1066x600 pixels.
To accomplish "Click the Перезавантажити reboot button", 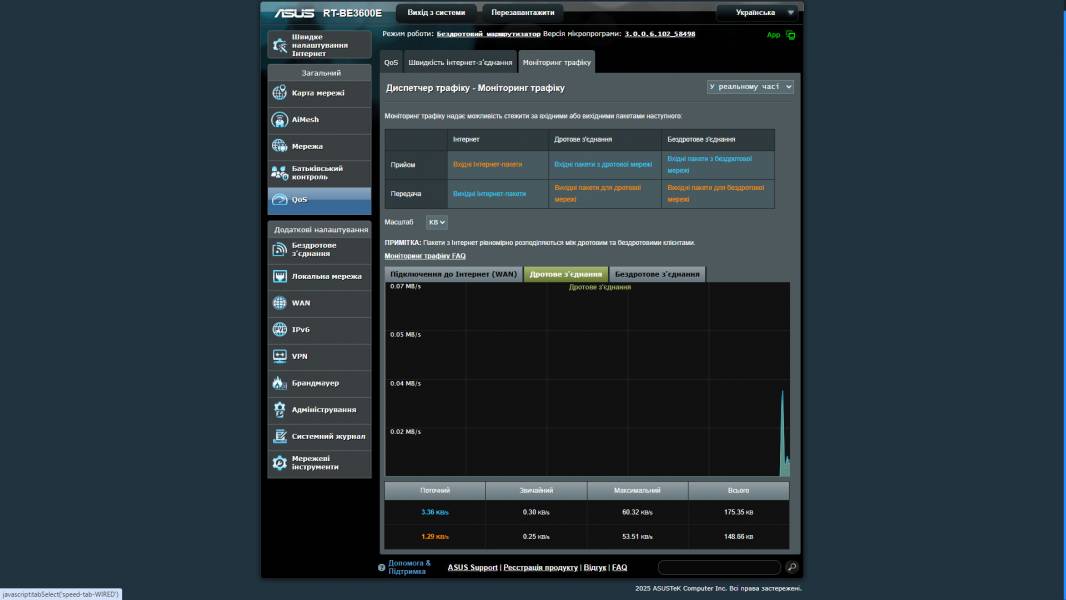I will pos(523,12).
